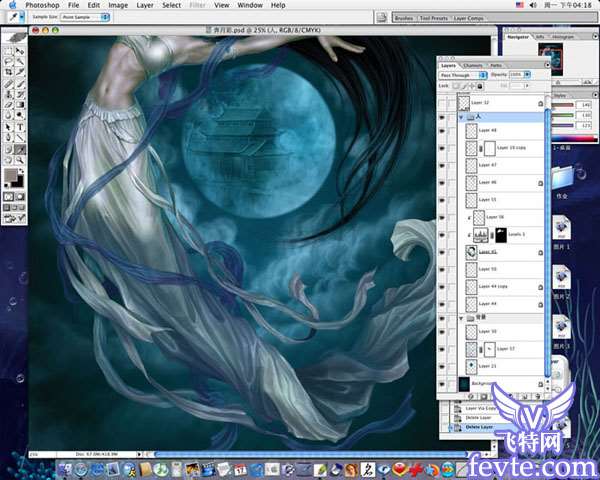Viewport: 600px width, 480px height.
Task: Select the Notes tool
Action: (8, 149)
